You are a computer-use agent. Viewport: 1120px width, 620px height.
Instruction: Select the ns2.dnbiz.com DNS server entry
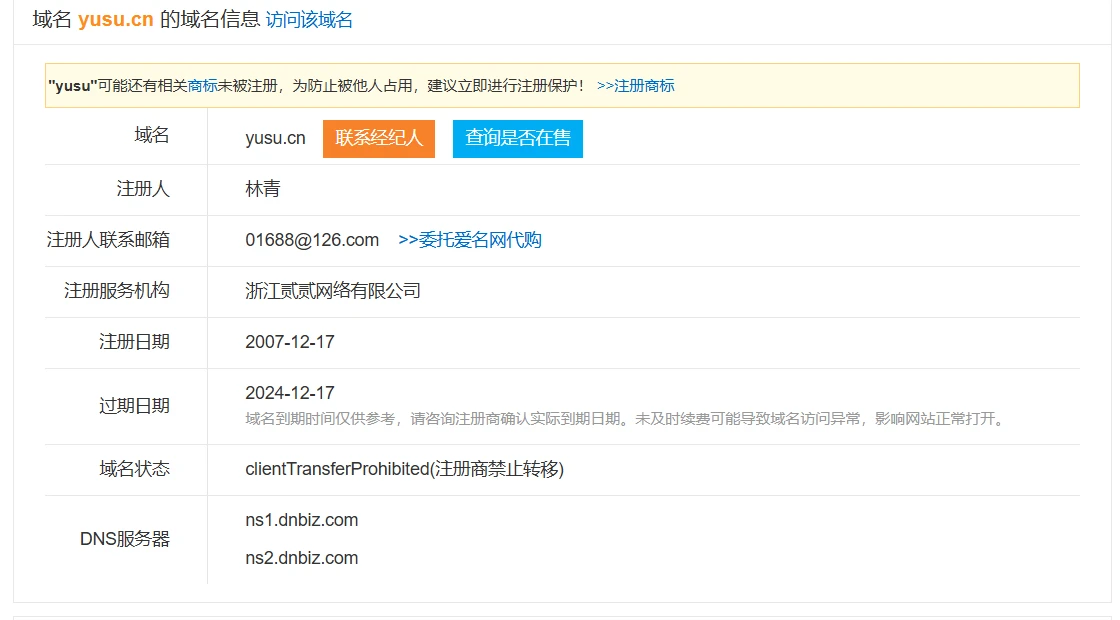pyautogui.click(x=301, y=558)
